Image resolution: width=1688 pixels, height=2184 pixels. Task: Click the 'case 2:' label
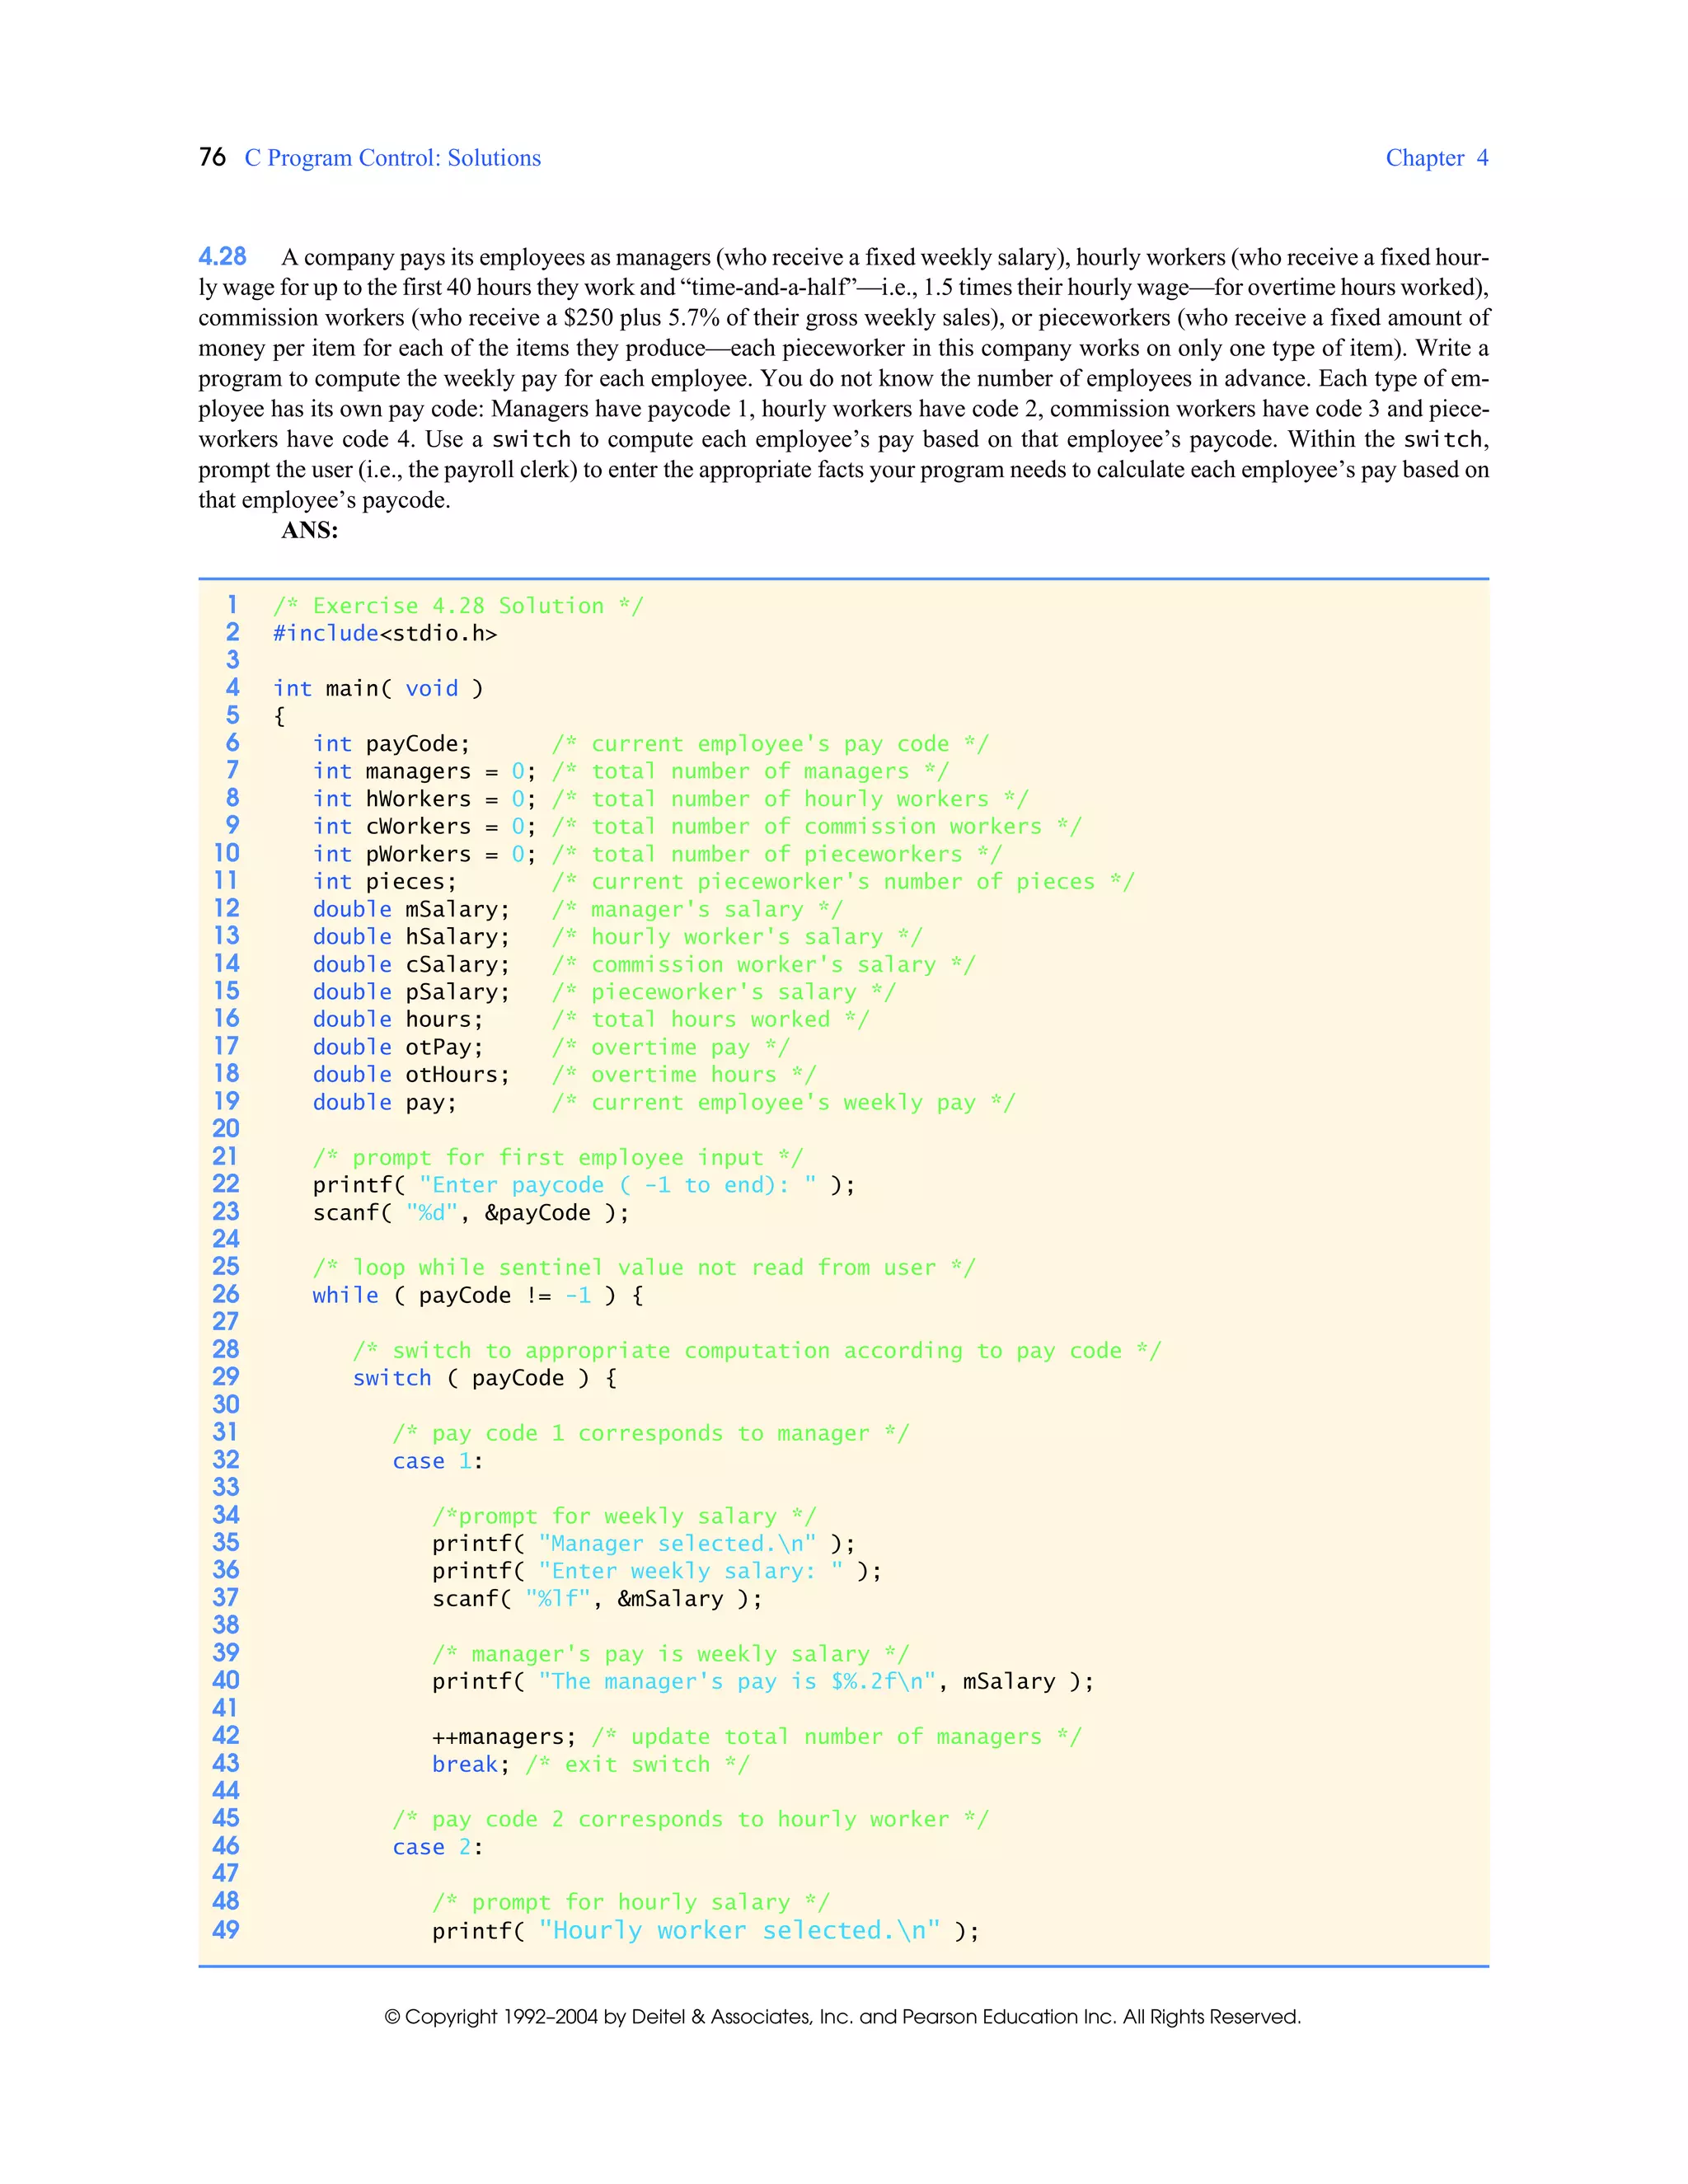[x=437, y=1848]
